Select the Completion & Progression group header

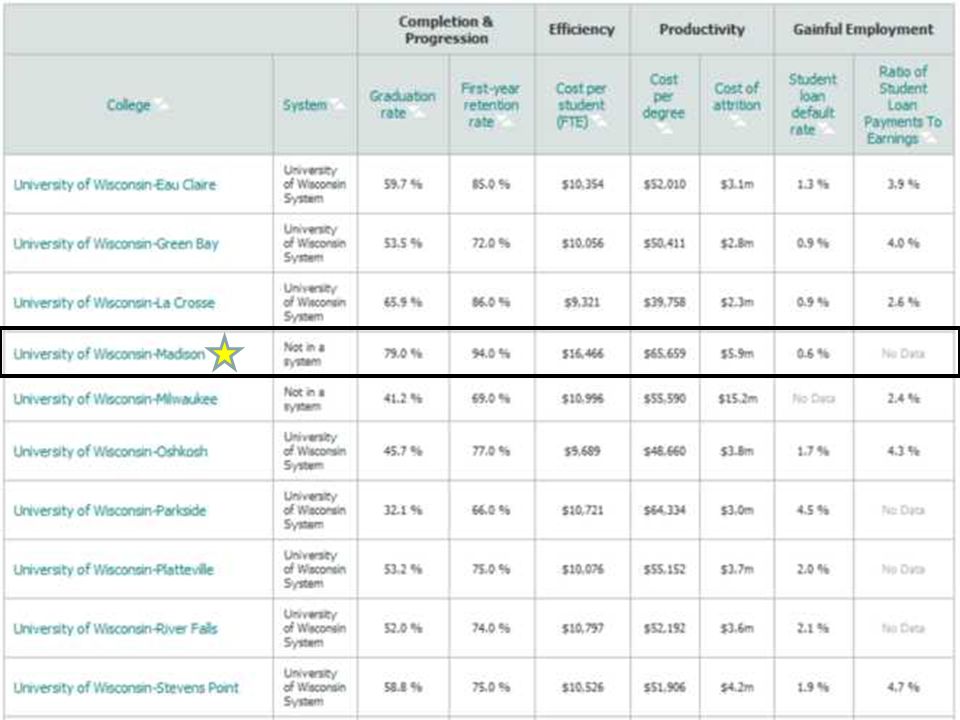(x=446, y=29)
